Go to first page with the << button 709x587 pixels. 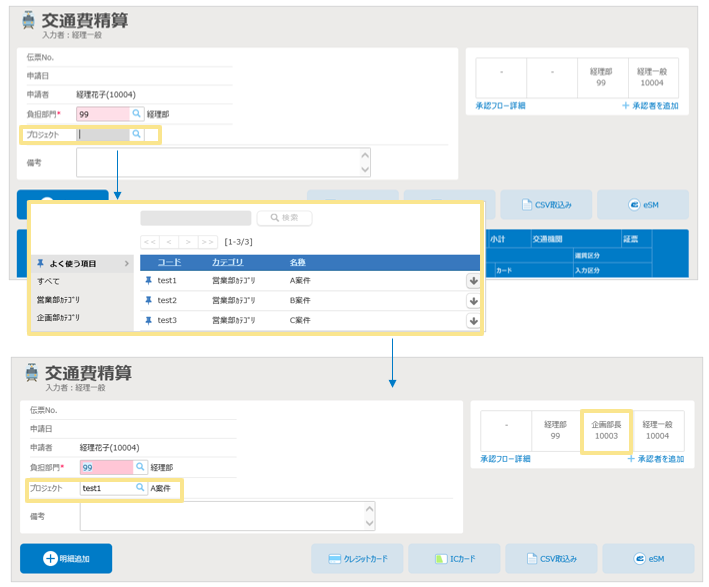tap(149, 242)
